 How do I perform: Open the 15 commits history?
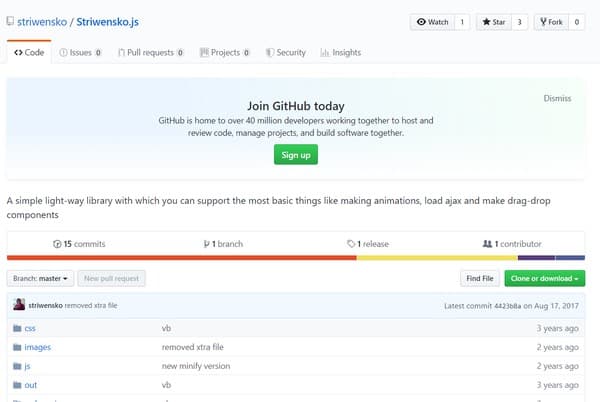tap(79, 244)
